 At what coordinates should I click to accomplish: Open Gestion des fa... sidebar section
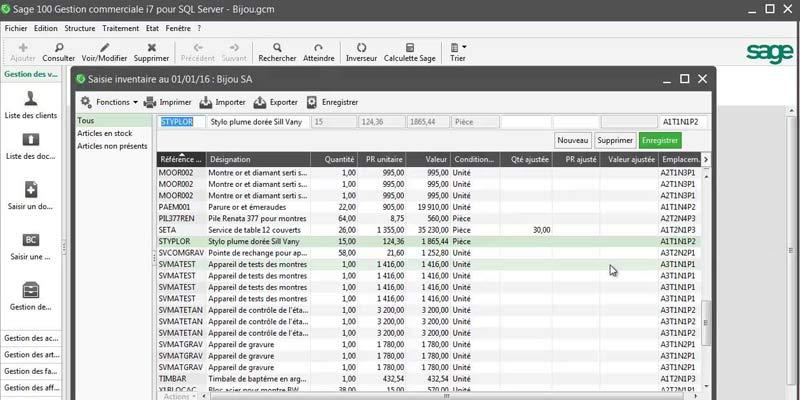tap(31, 371)
